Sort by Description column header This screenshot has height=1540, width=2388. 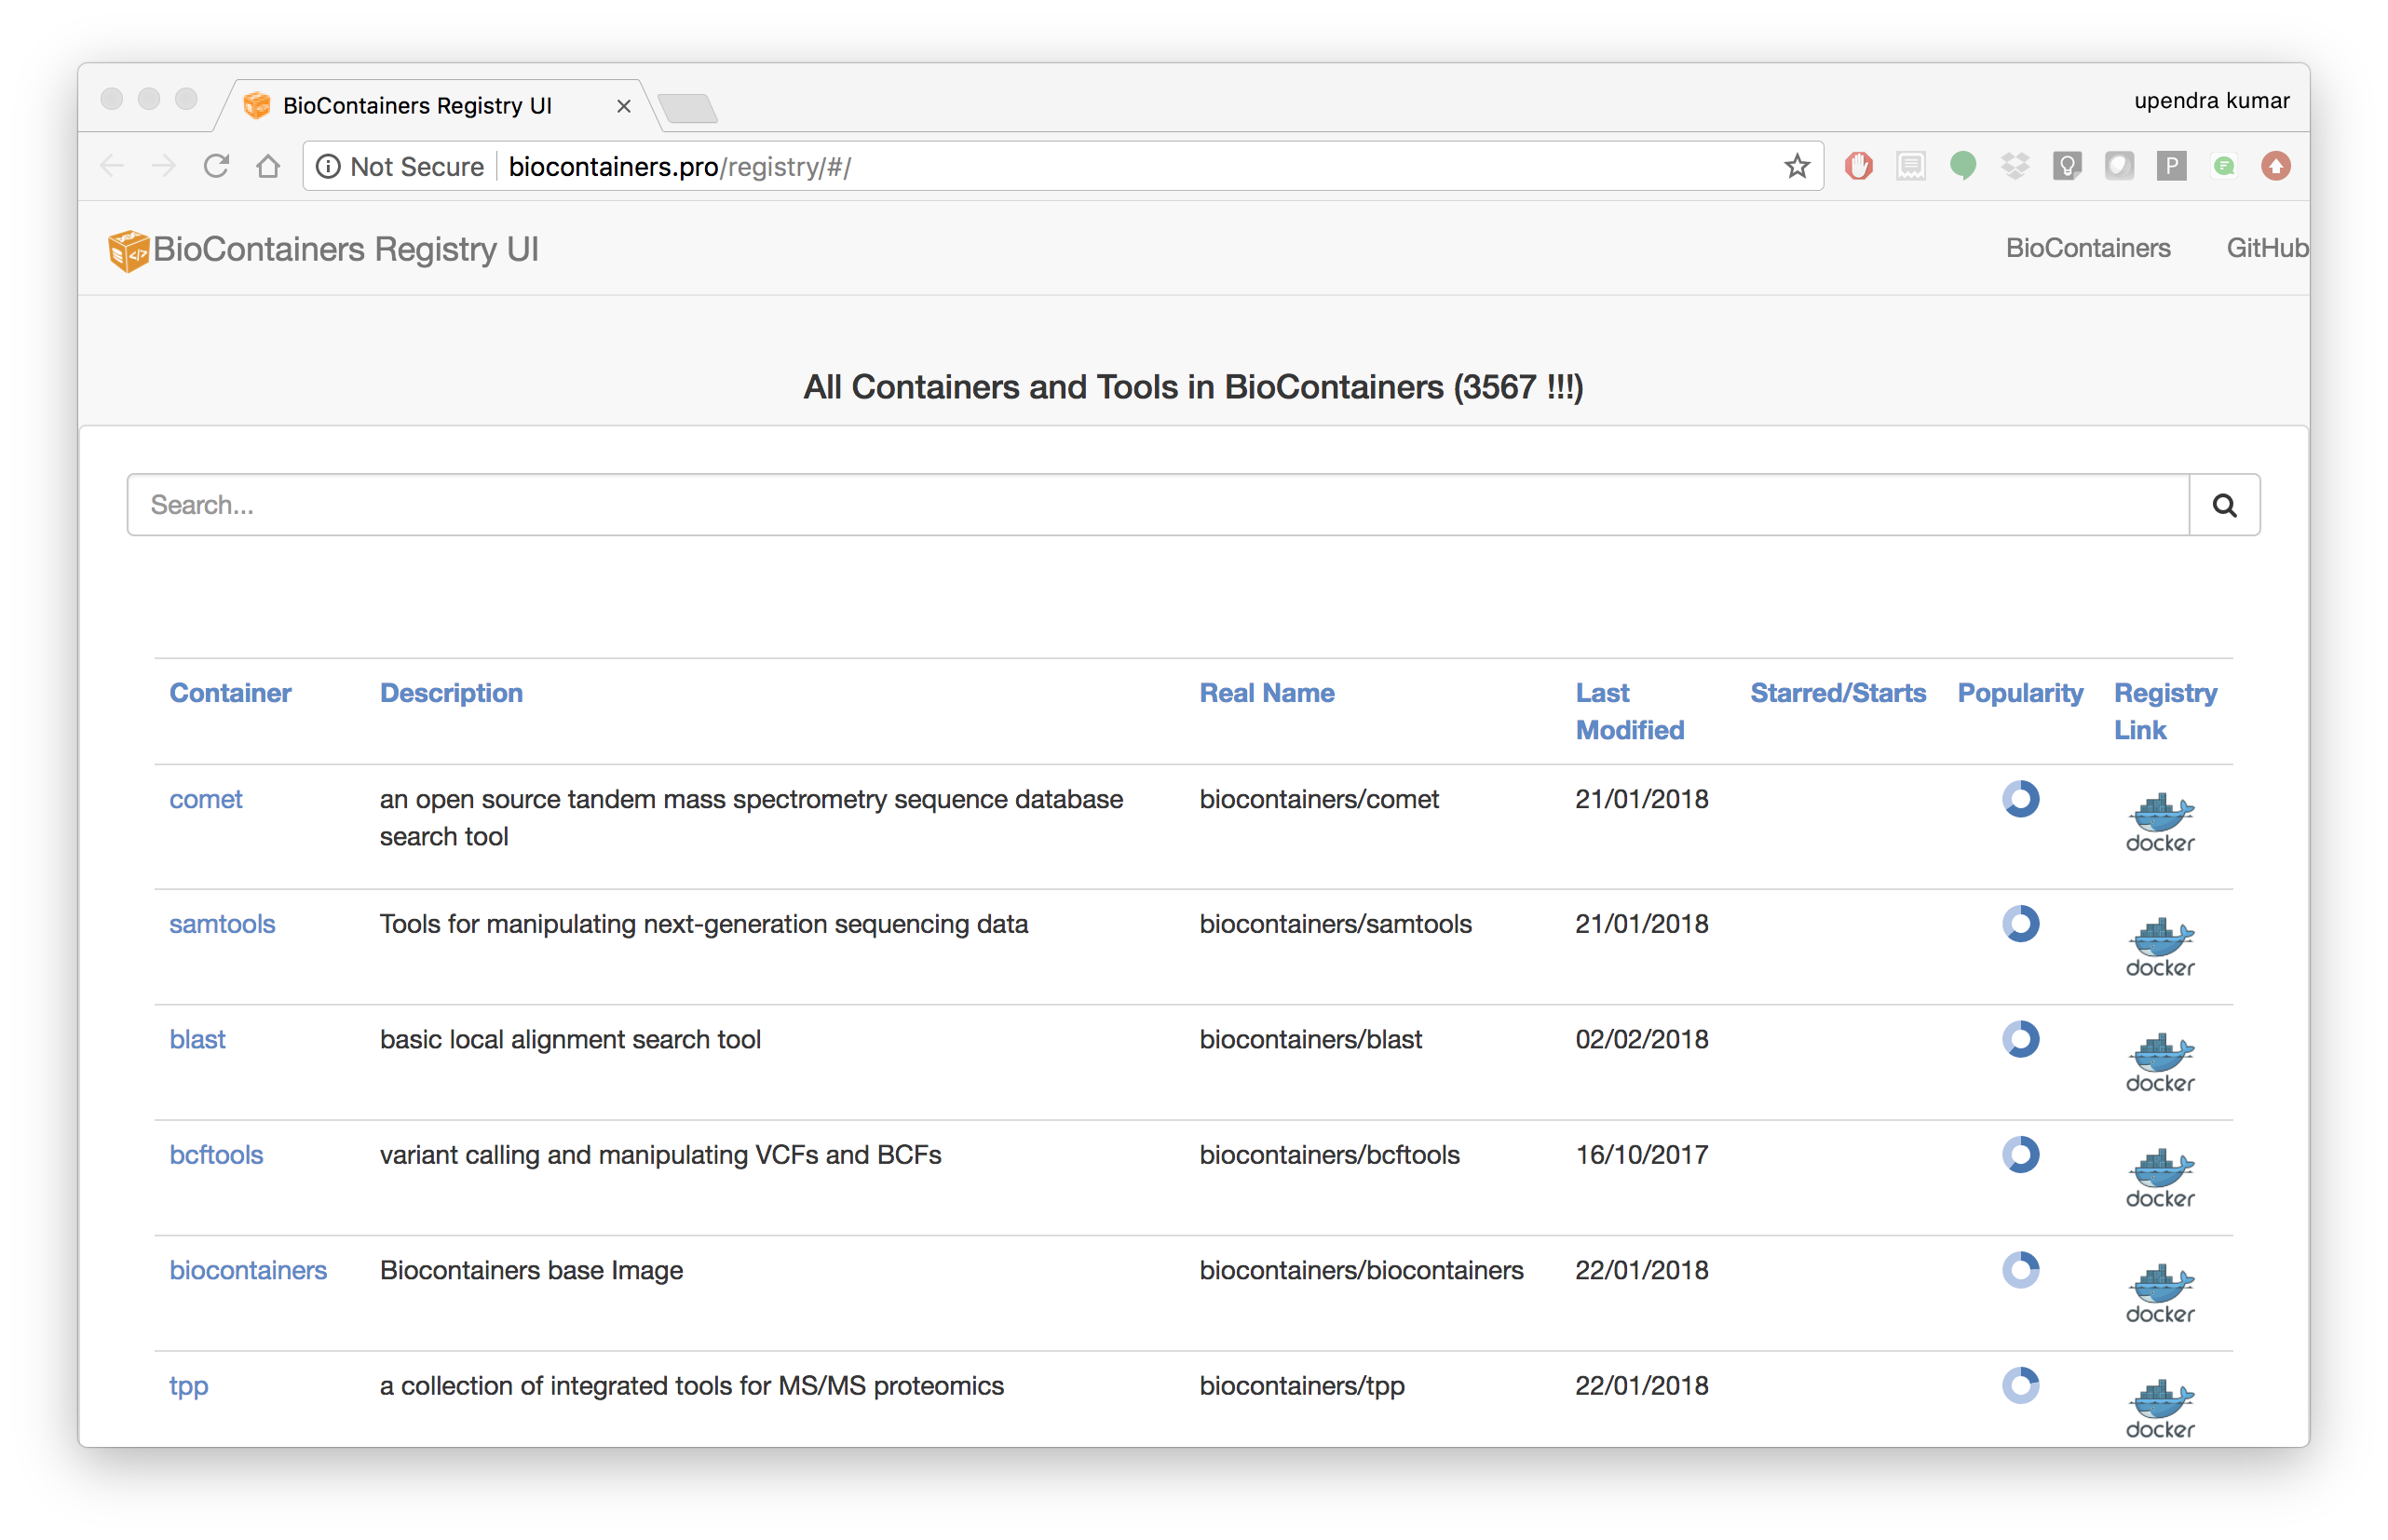click(451, 693)
